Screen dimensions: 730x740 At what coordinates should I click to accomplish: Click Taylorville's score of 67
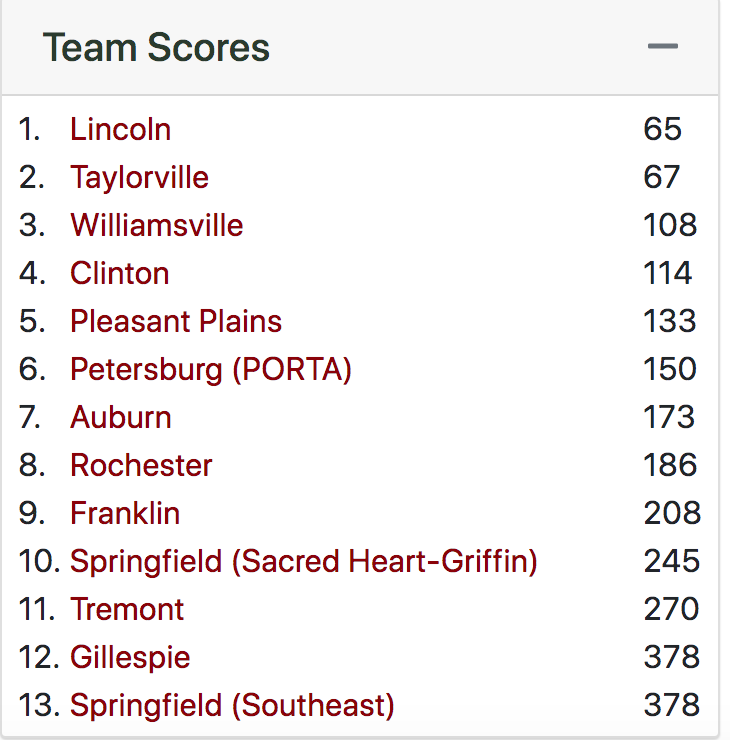[662, 177]
